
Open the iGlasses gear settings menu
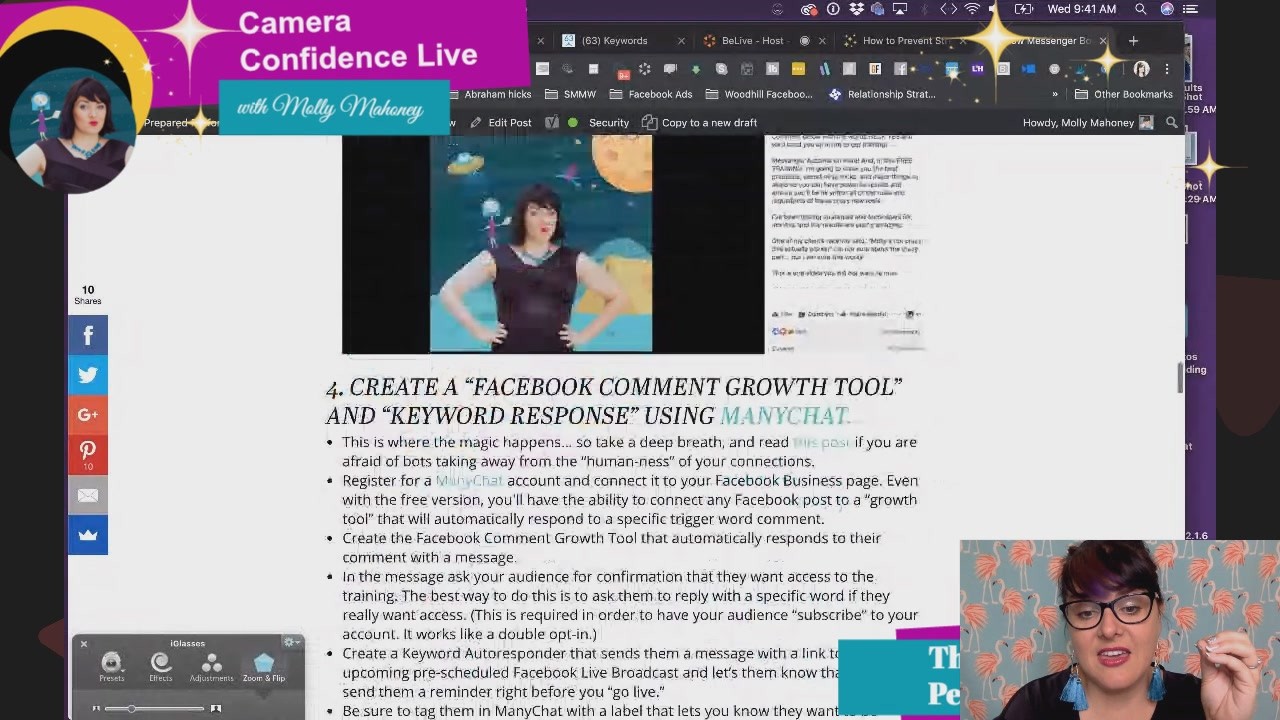pyautogui.click(x=290, y=643)
